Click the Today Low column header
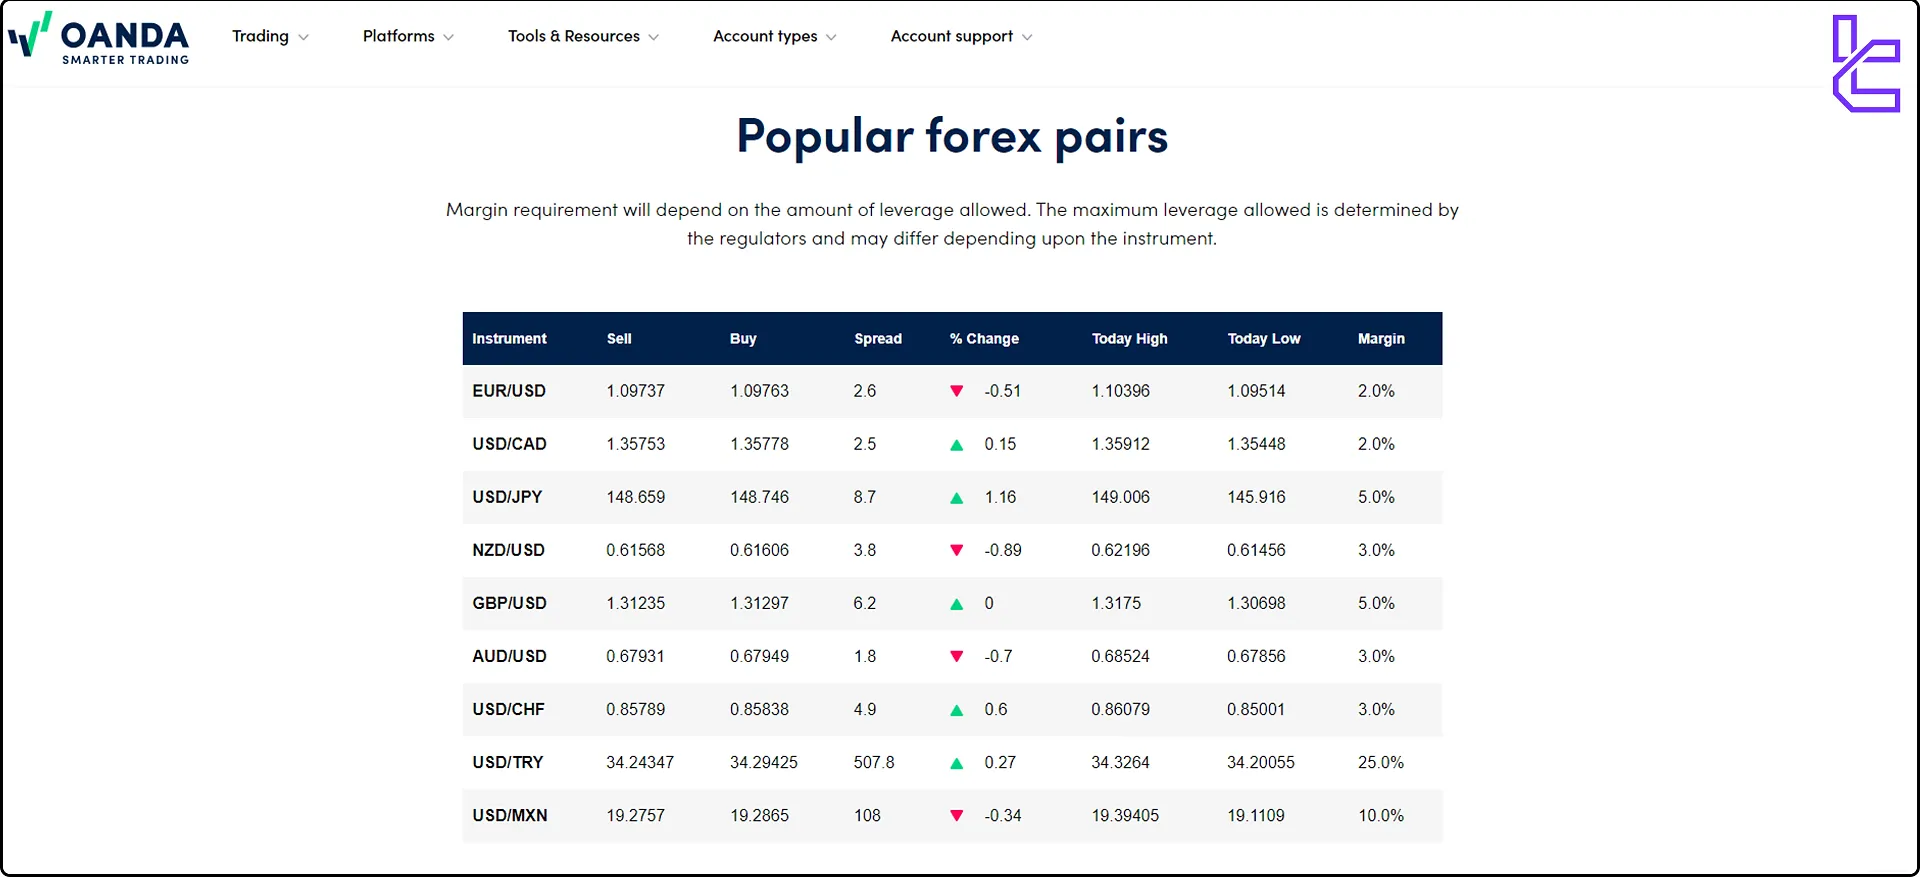1920x877 pixels. (1264, 339)
